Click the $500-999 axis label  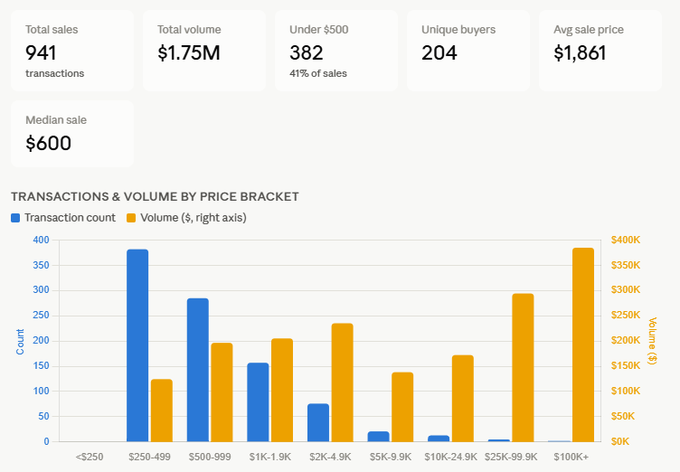[210, 457]
